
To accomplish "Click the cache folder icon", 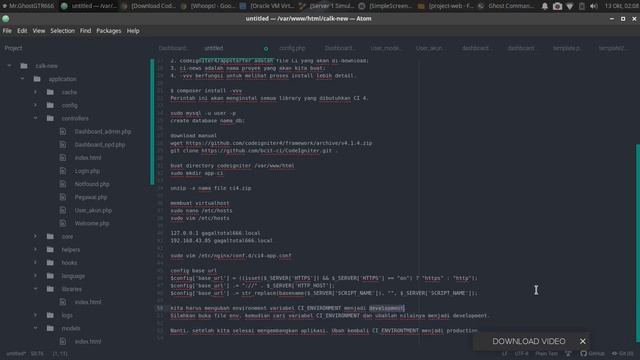I will coord(50,92).
